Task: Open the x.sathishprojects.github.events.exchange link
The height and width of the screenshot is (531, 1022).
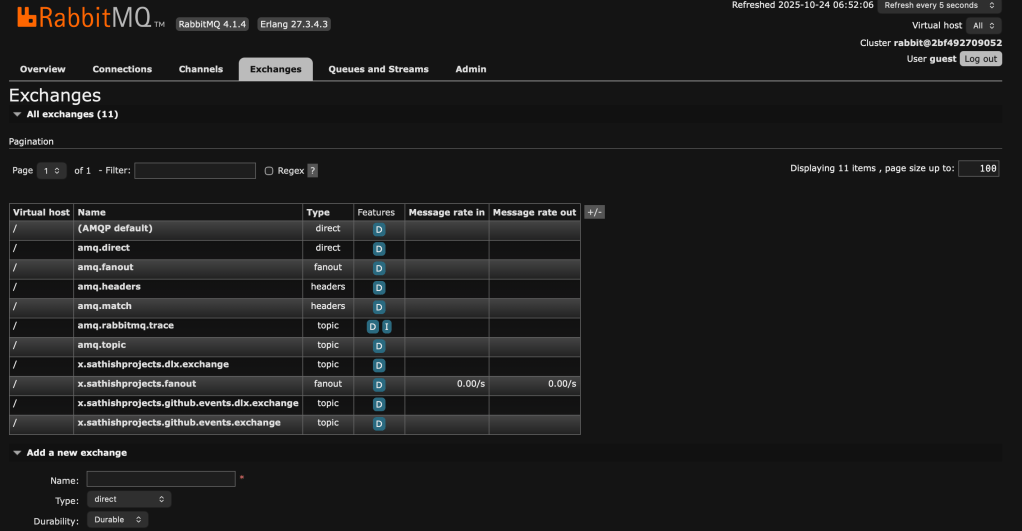Action: (x=179, y=423)
